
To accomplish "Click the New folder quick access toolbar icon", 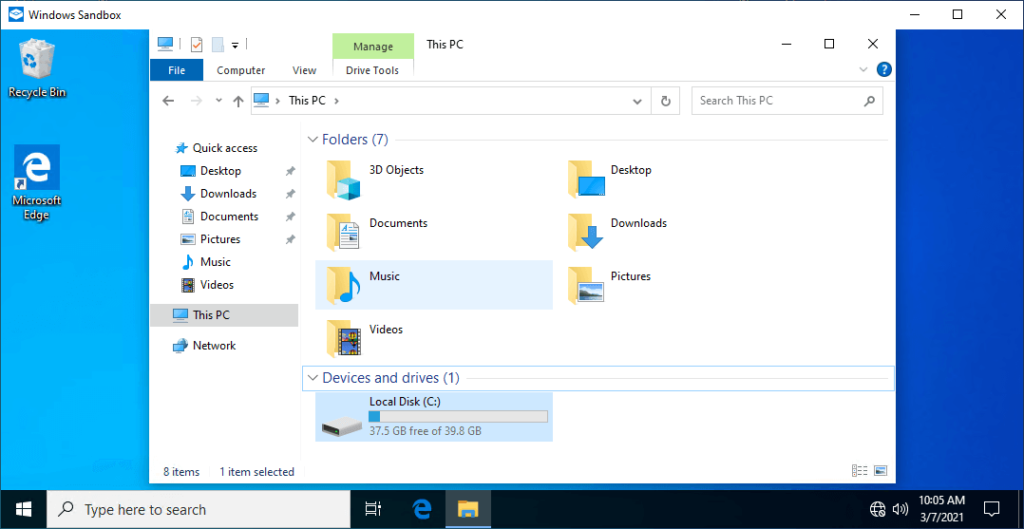I will 218,45.
